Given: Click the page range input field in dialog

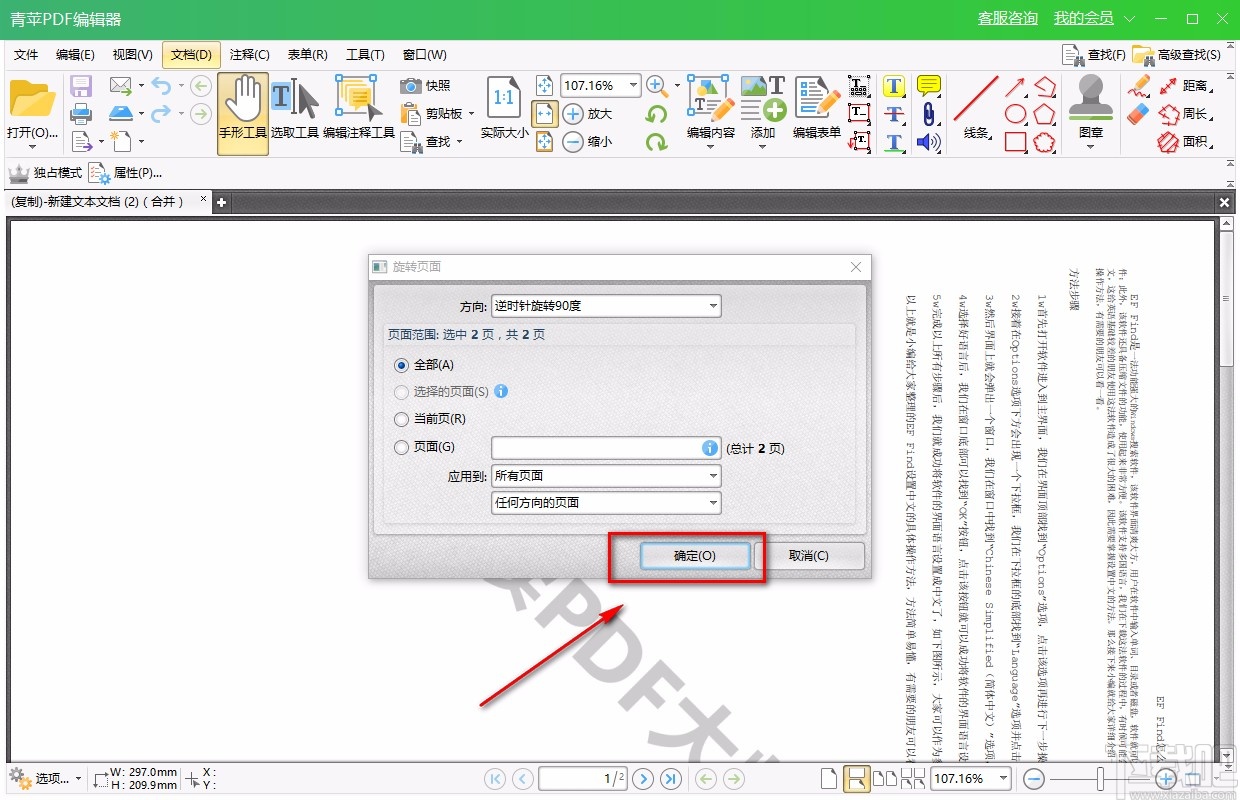Looking at the screenshot, I should (606, 448).
